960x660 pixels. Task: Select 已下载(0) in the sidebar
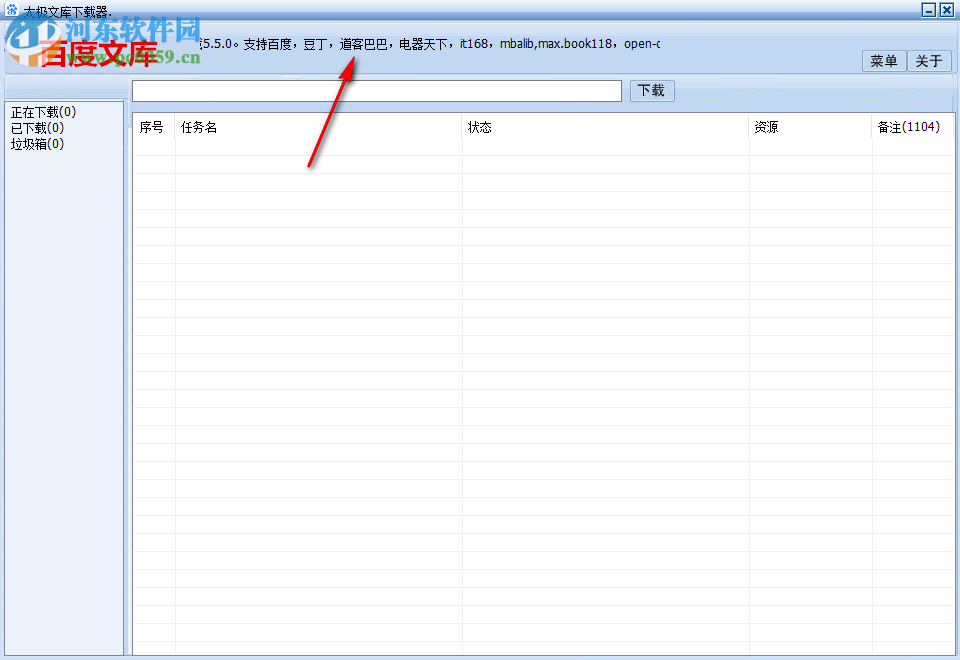tap(37, 128)
